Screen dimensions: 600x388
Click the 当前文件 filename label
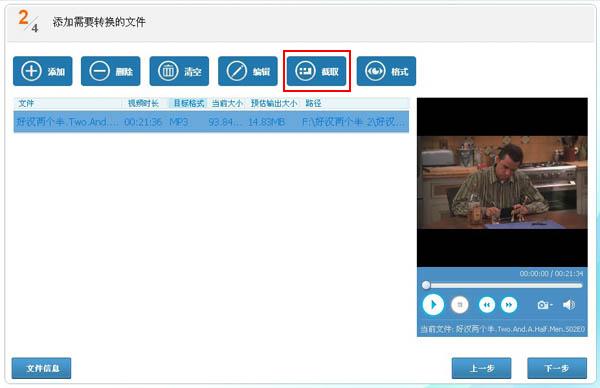point(502,329)
